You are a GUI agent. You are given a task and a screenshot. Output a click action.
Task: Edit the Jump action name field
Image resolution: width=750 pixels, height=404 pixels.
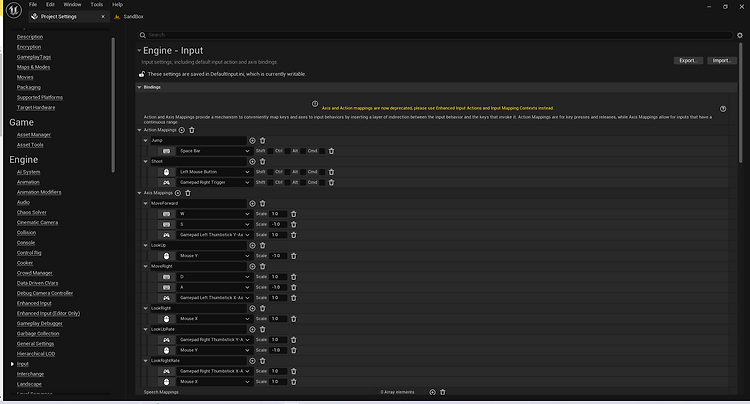pos(199,141)
